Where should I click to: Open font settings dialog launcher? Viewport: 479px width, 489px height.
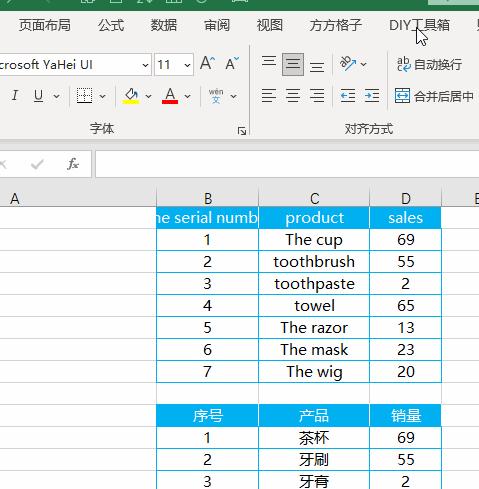tap(242, 131)
